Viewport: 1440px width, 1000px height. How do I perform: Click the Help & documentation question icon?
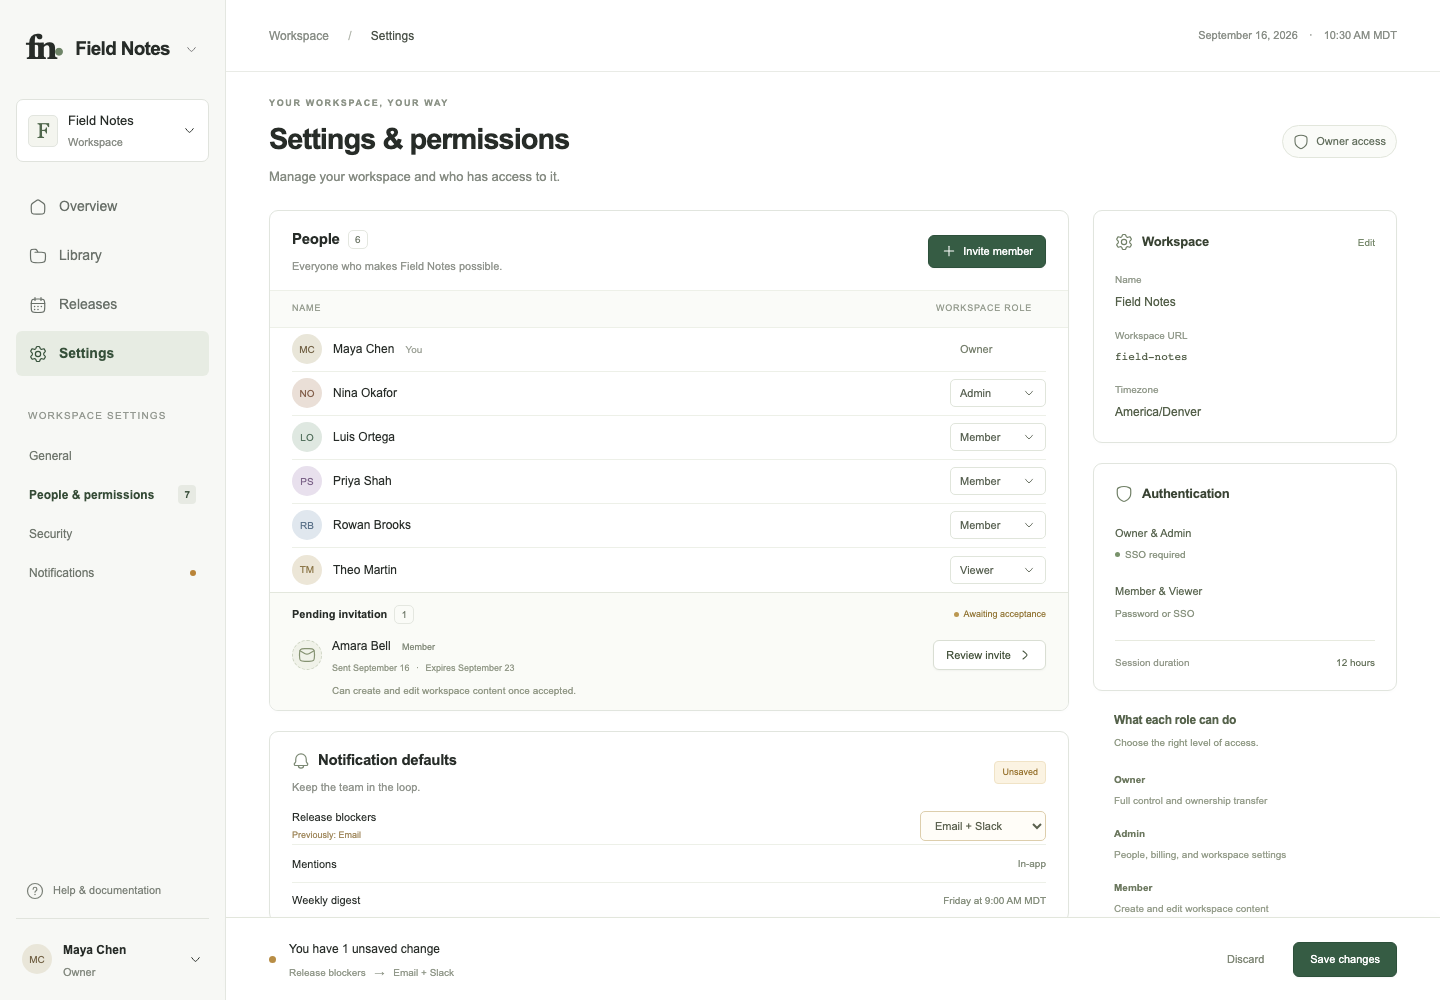[x=35, y=891]
